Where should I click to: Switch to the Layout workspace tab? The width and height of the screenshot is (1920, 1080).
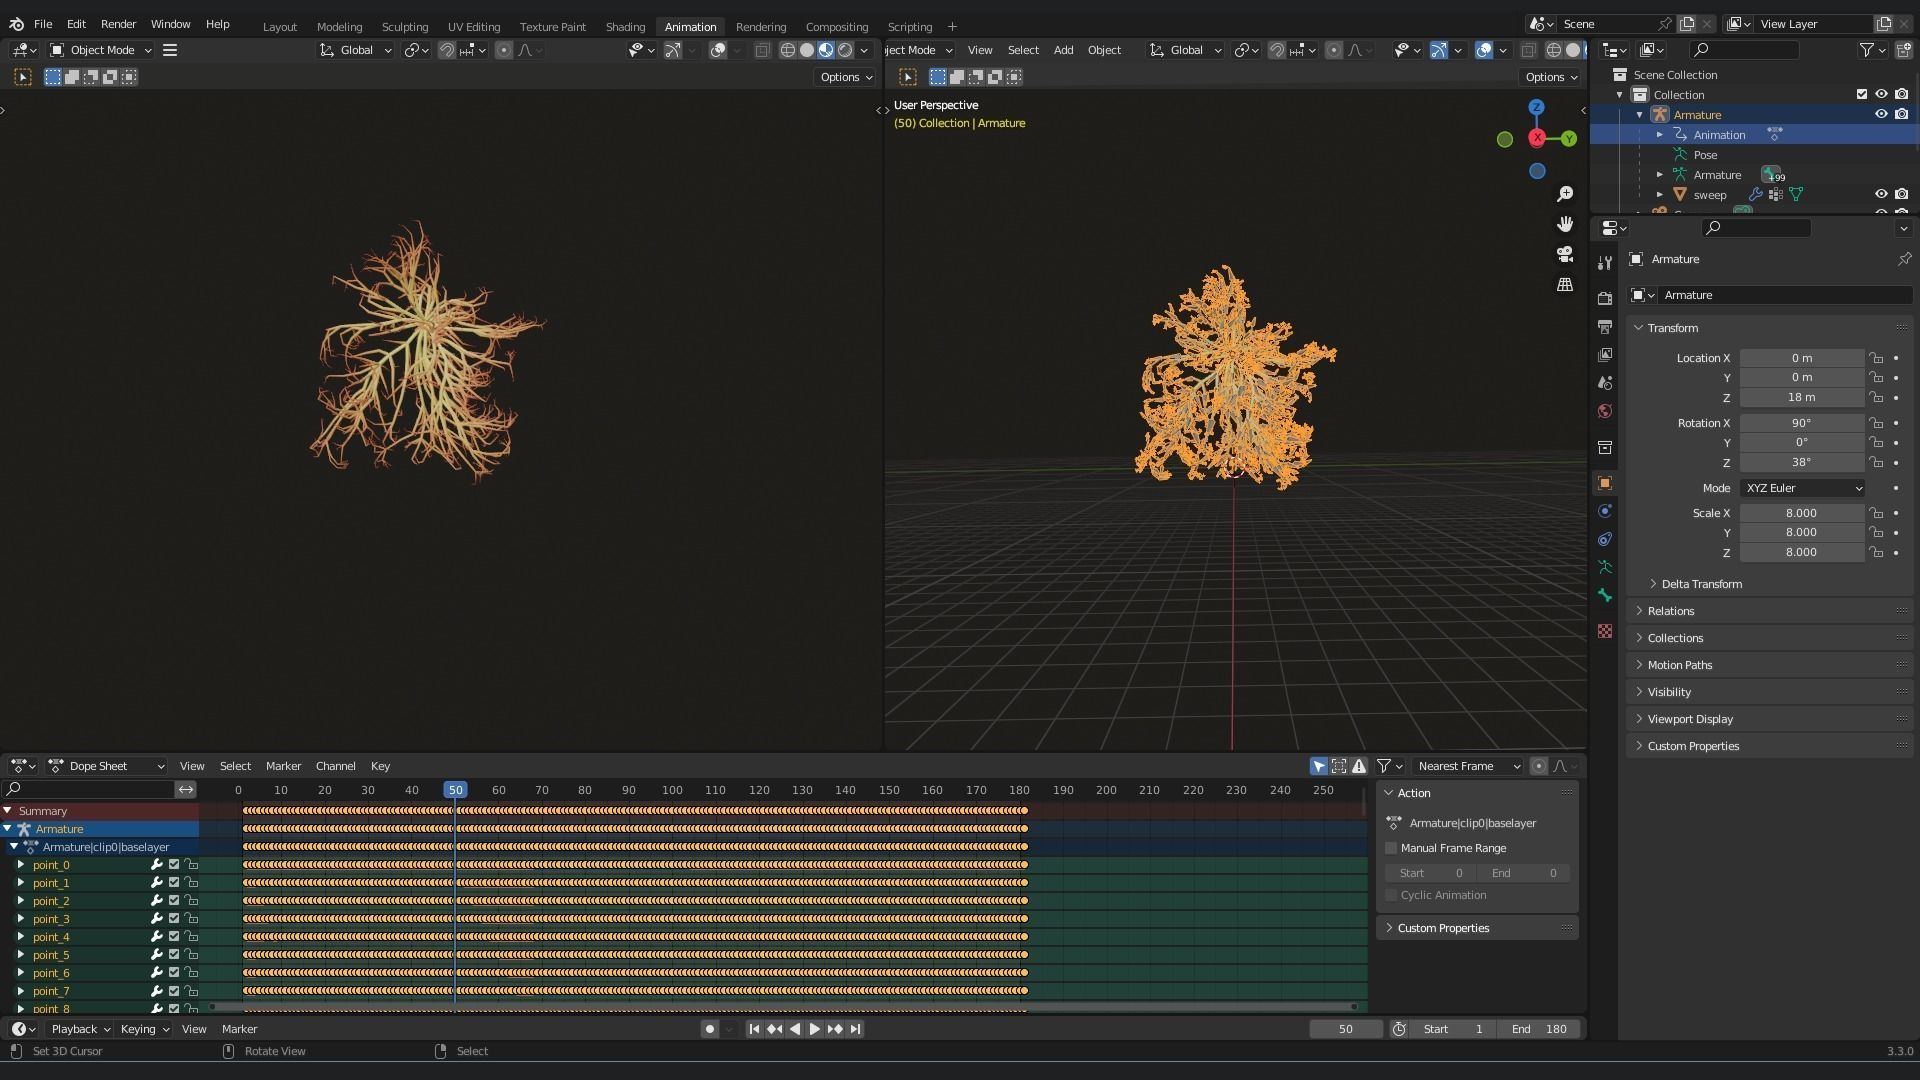(x=279, y=27)
